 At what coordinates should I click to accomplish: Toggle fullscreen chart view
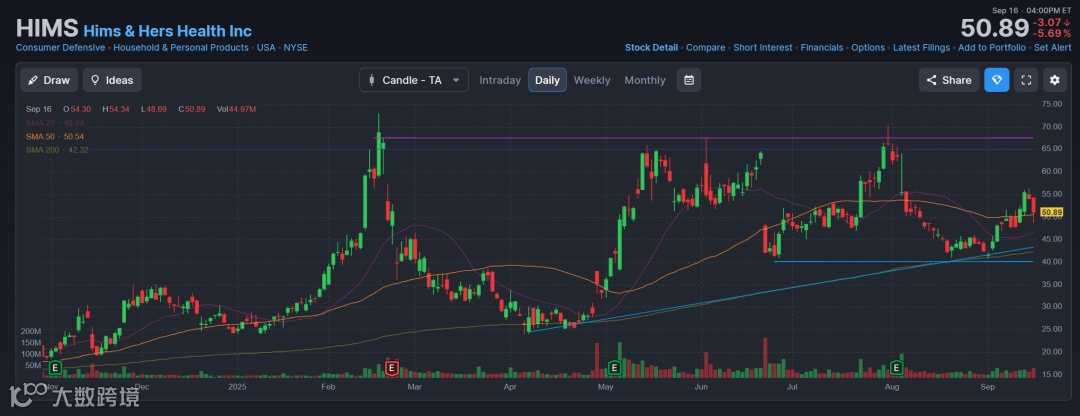(x=1026, y=80)
